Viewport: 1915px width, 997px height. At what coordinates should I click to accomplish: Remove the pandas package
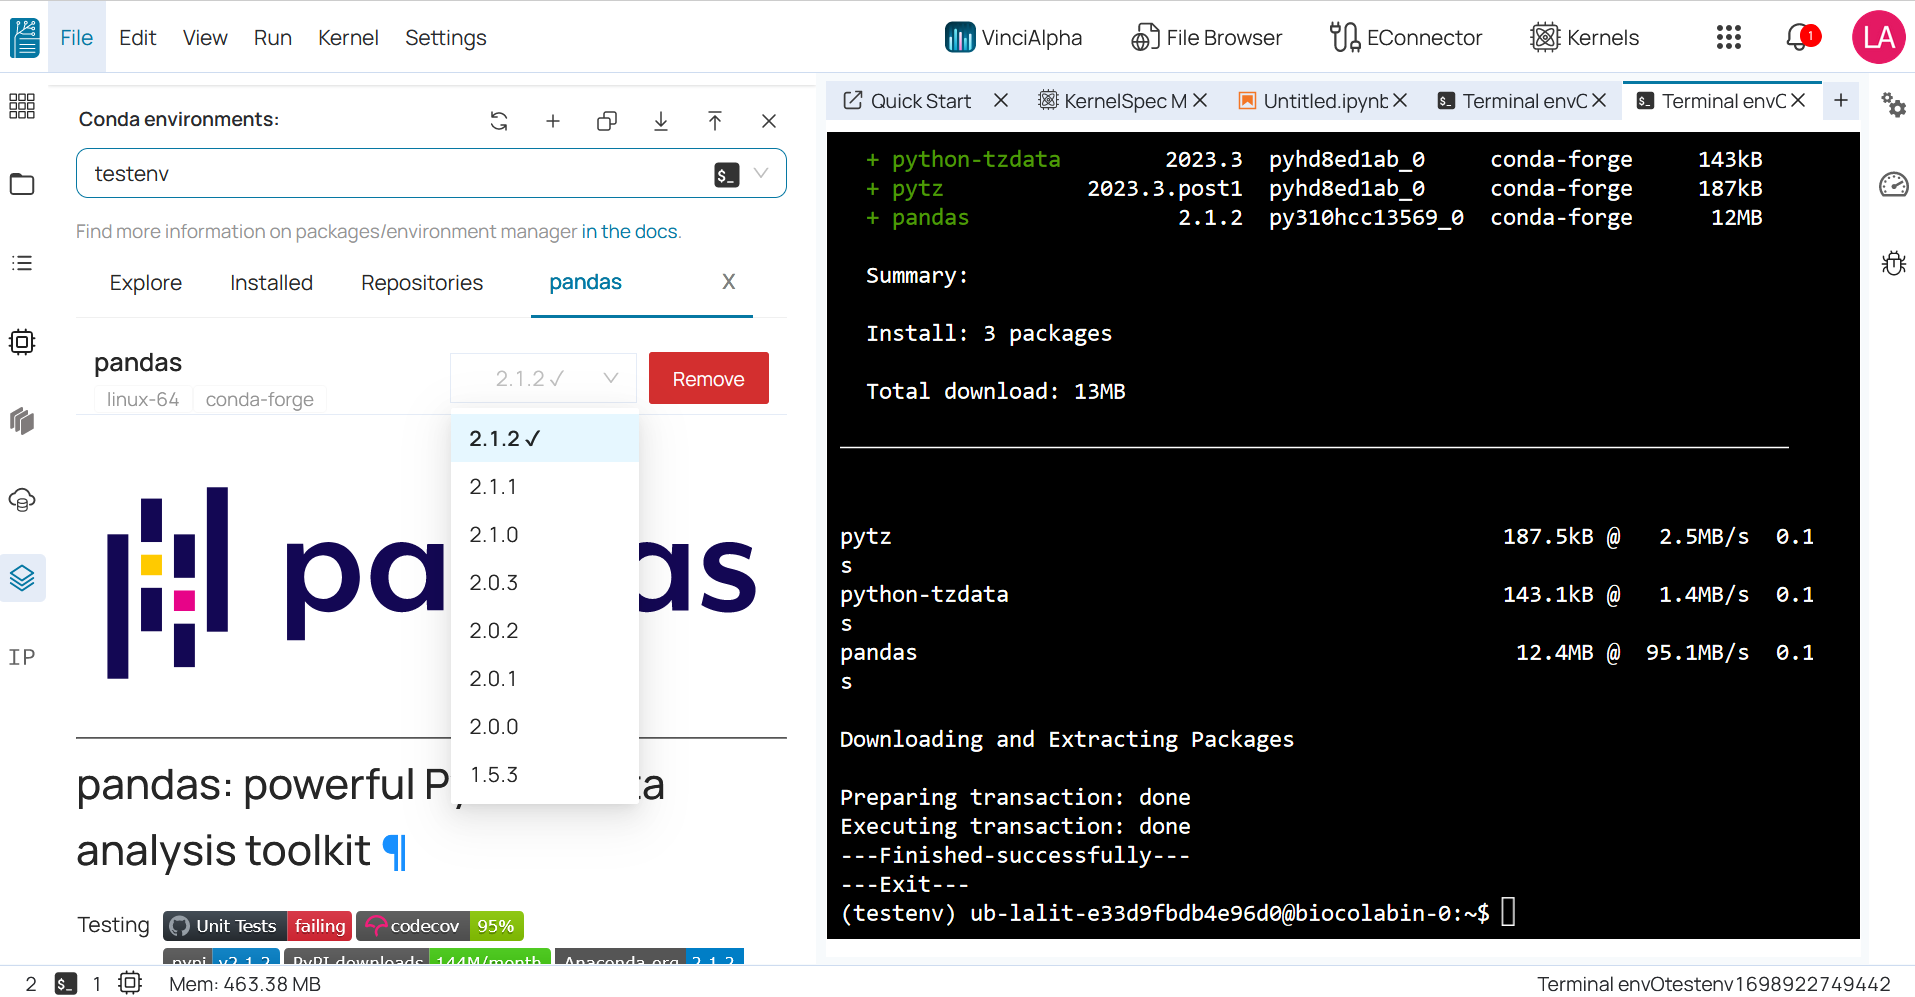tap(709, 379)
